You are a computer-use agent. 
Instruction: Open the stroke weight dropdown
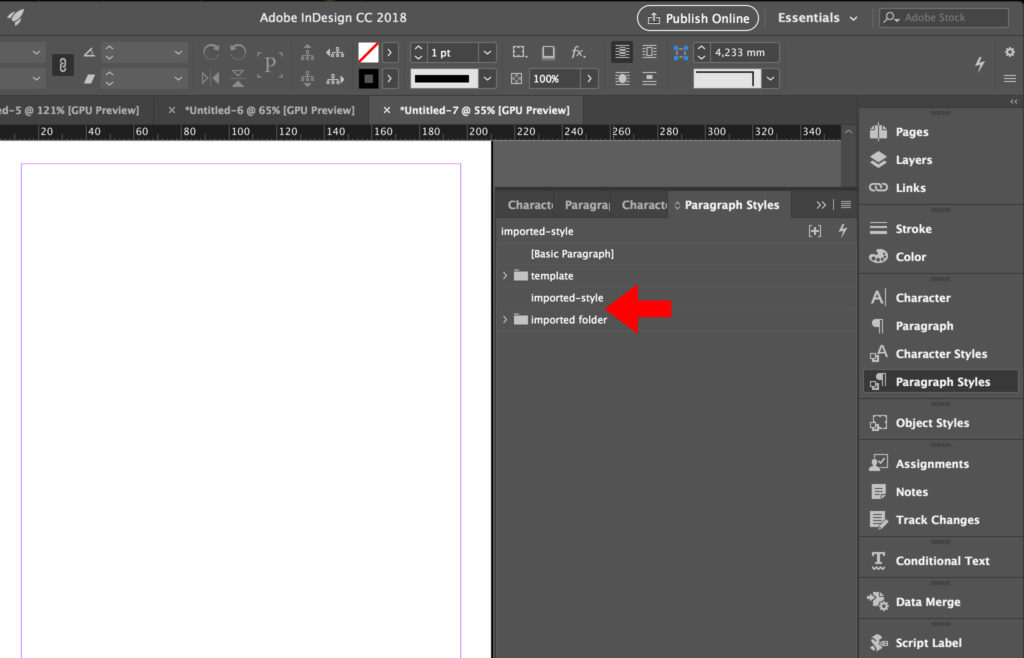[x=487, y=52]
